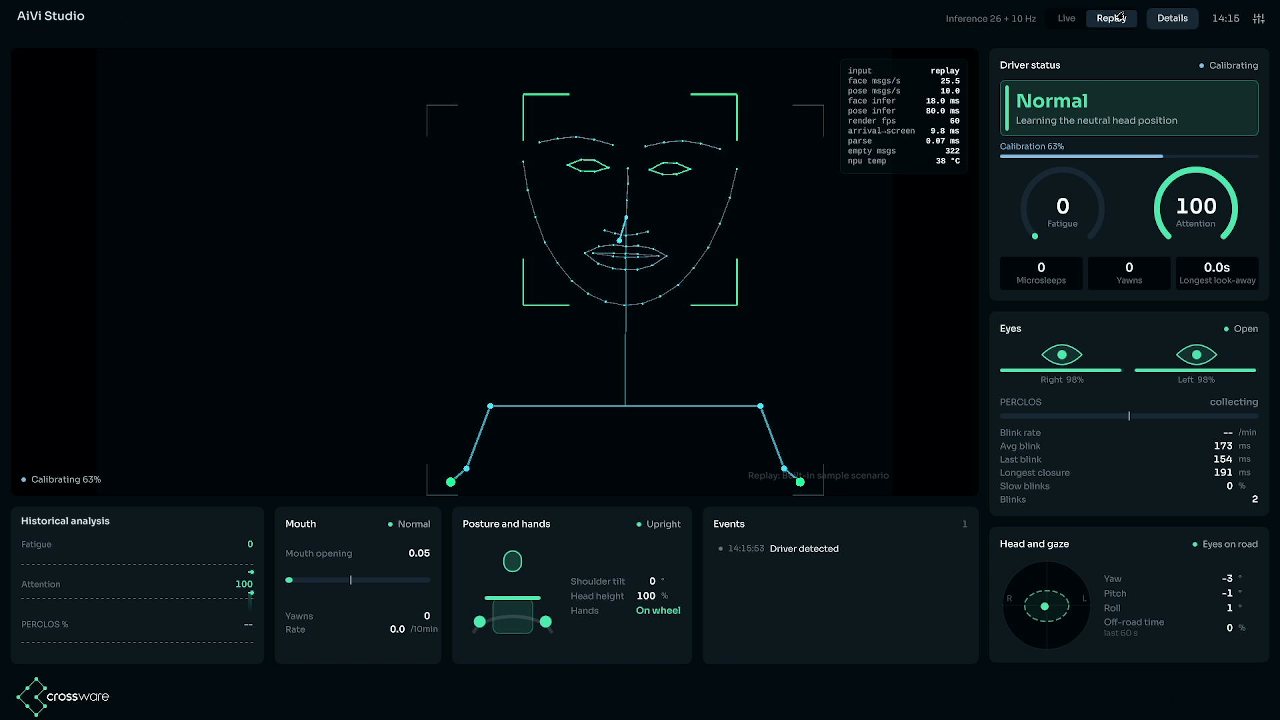Click the Fatigue gauge dial
The width and height of the screenshot is (1280, 720).
coord(1062,206)
